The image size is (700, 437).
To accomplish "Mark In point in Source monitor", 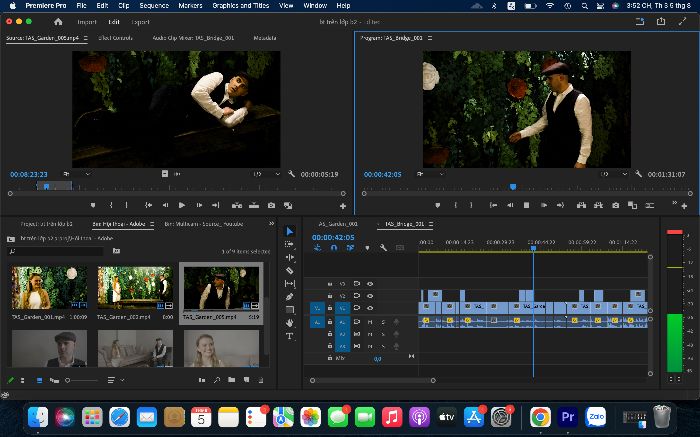I will click(111, 205).
